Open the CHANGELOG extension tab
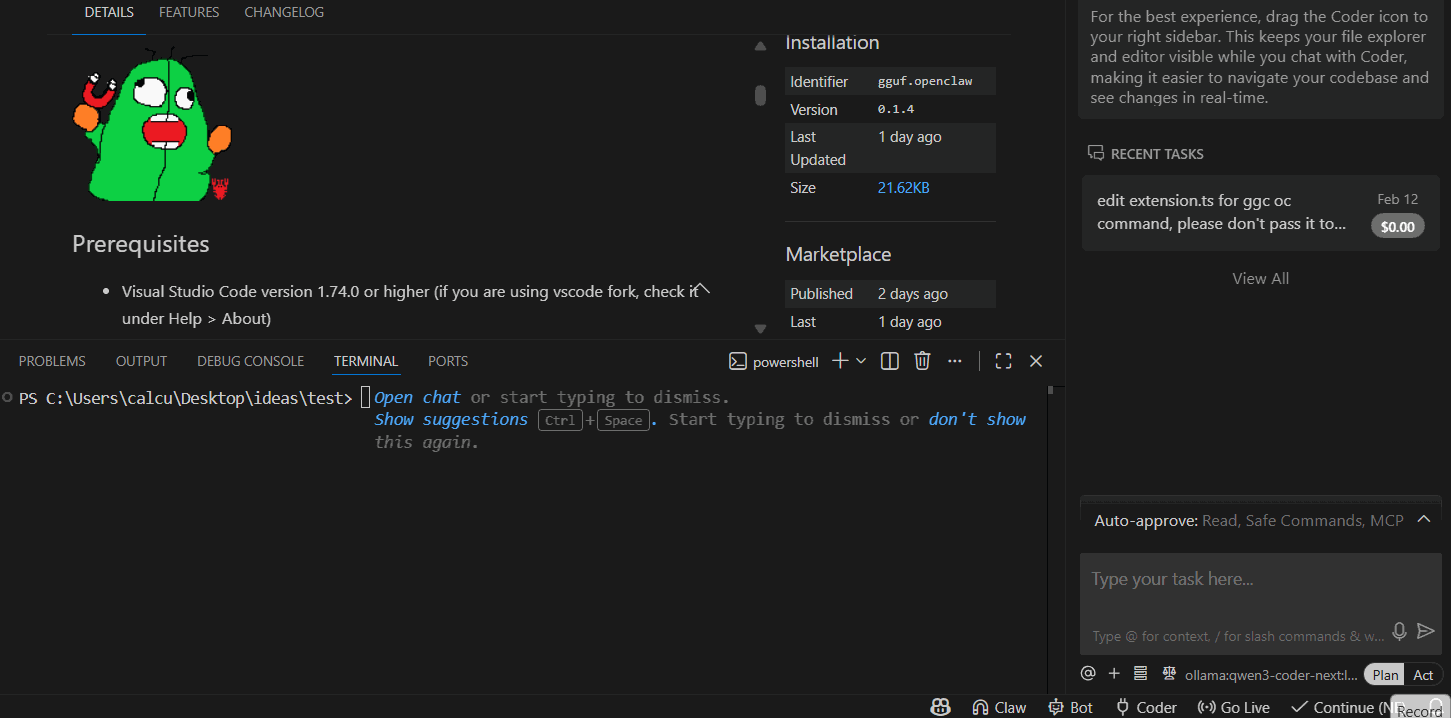This screenshot has height=718, width=1451. (284, 12)
